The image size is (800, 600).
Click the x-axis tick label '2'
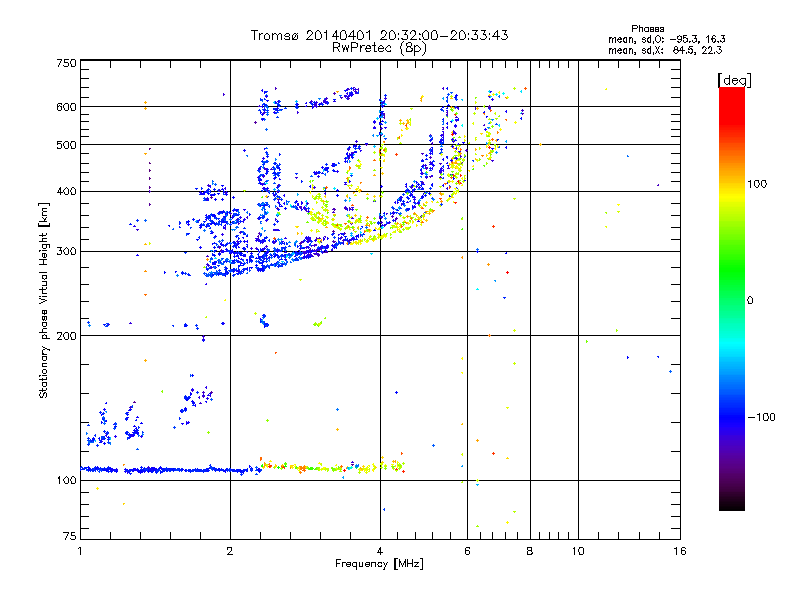click(x=230, y=551)
